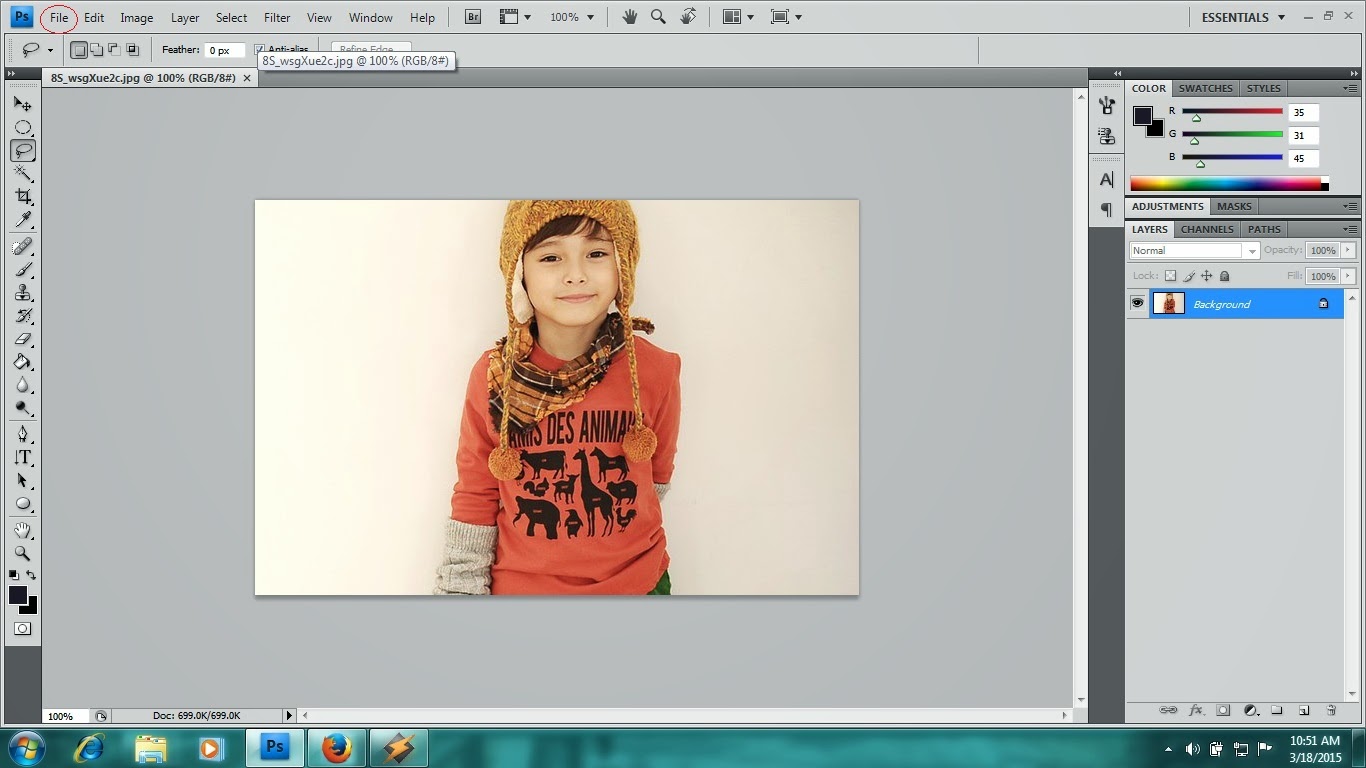Click the foreground color swatch in Color panel

point(1142,115)
